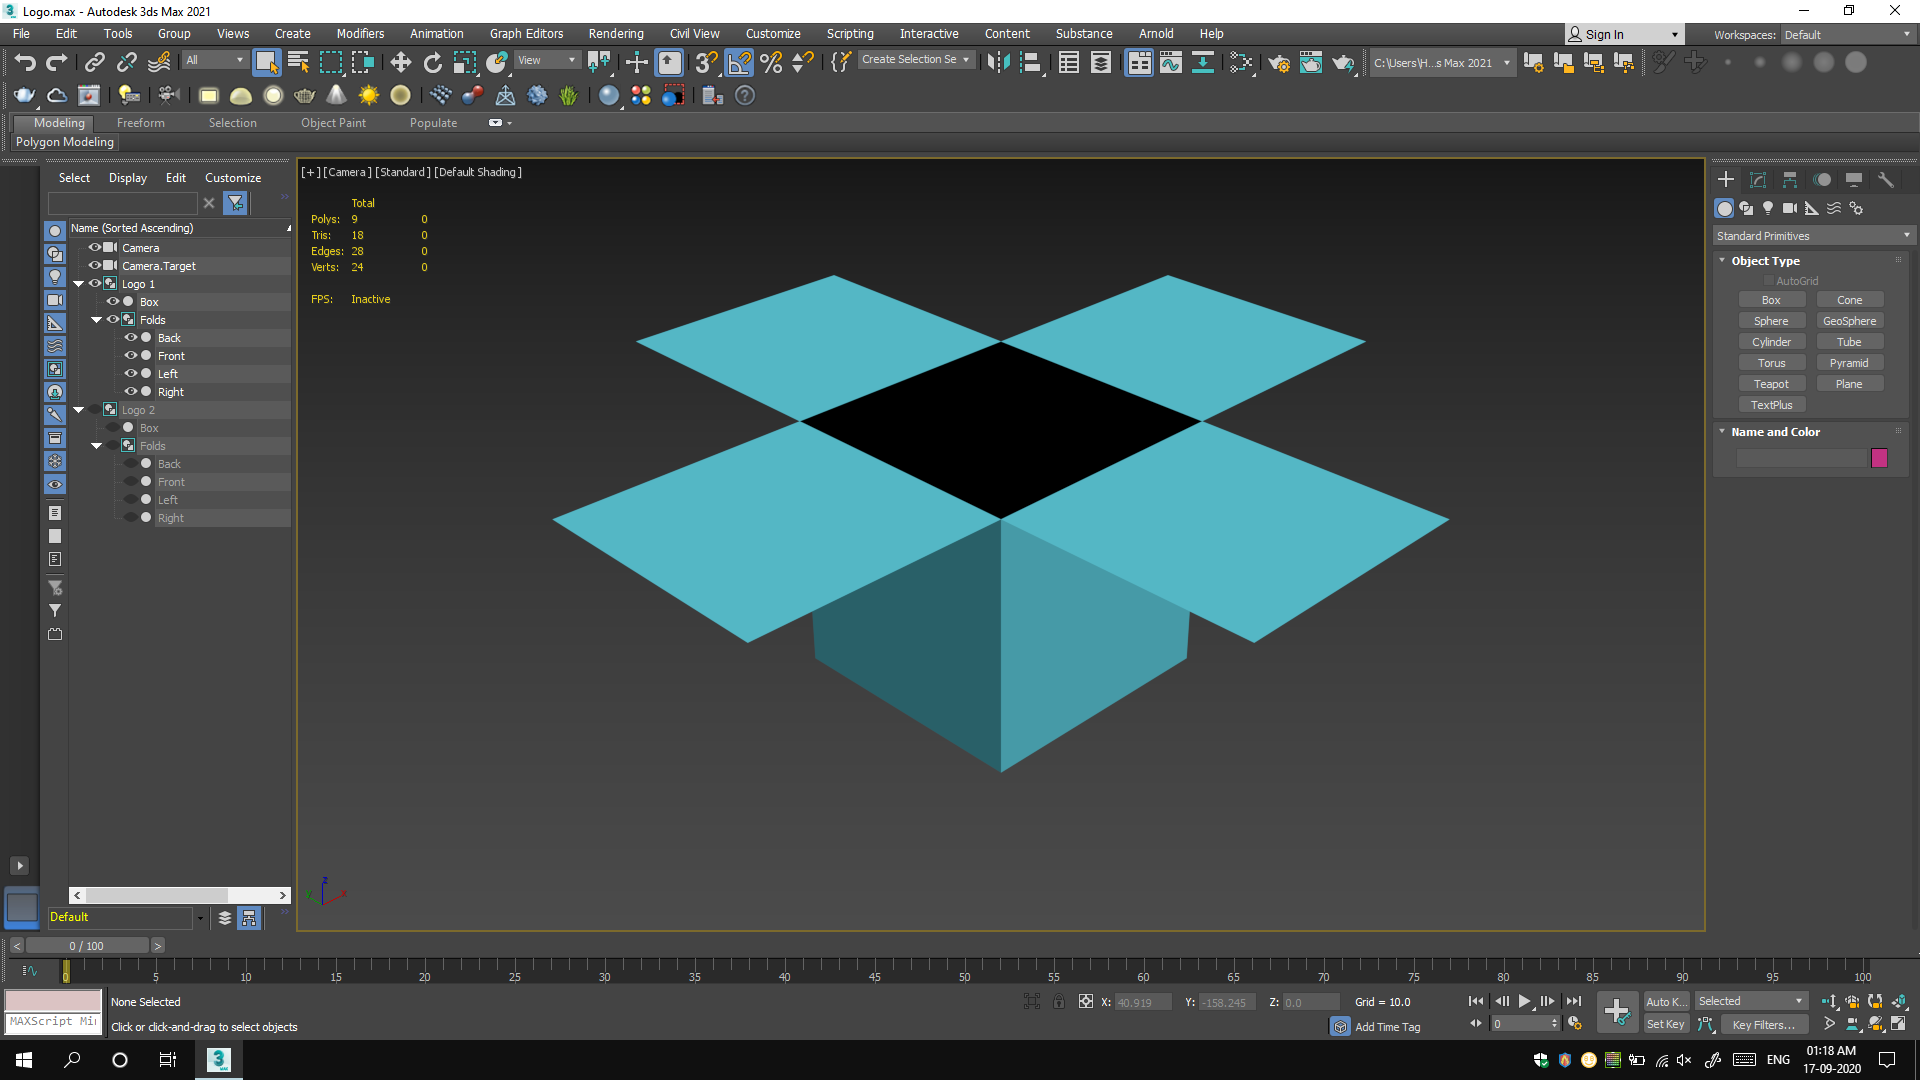
Task: Clear the scene explorer search box
Action: pos(209,203)
